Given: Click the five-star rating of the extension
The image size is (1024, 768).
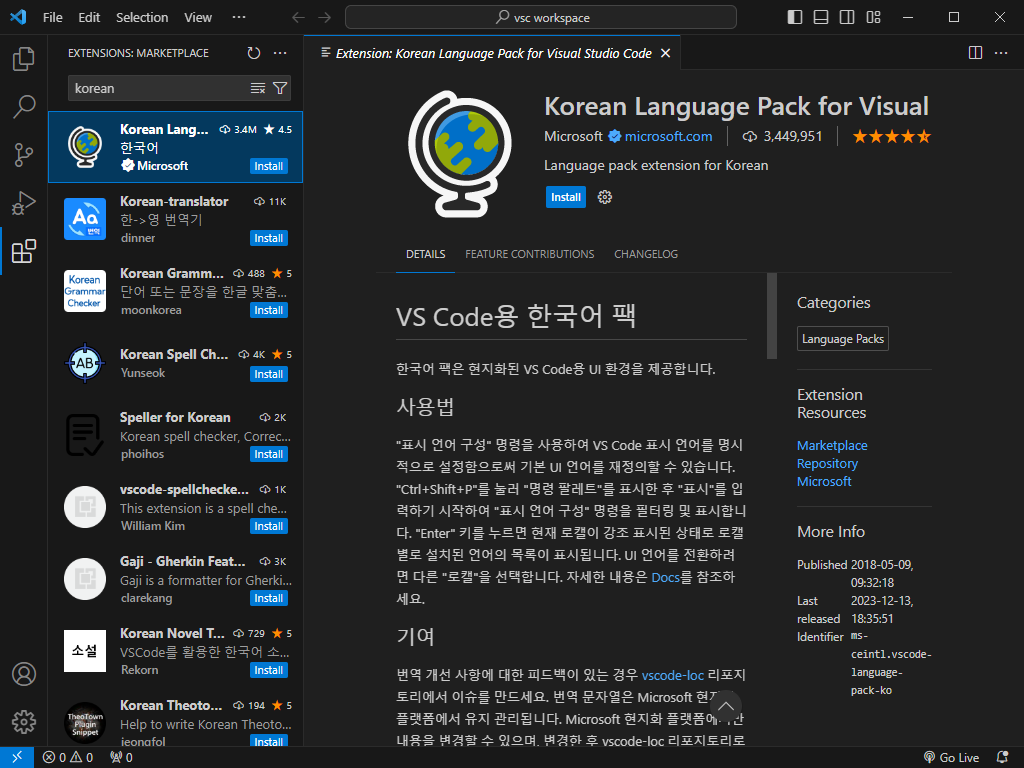Looking at the screenshot, I should (x=891, y=136).
